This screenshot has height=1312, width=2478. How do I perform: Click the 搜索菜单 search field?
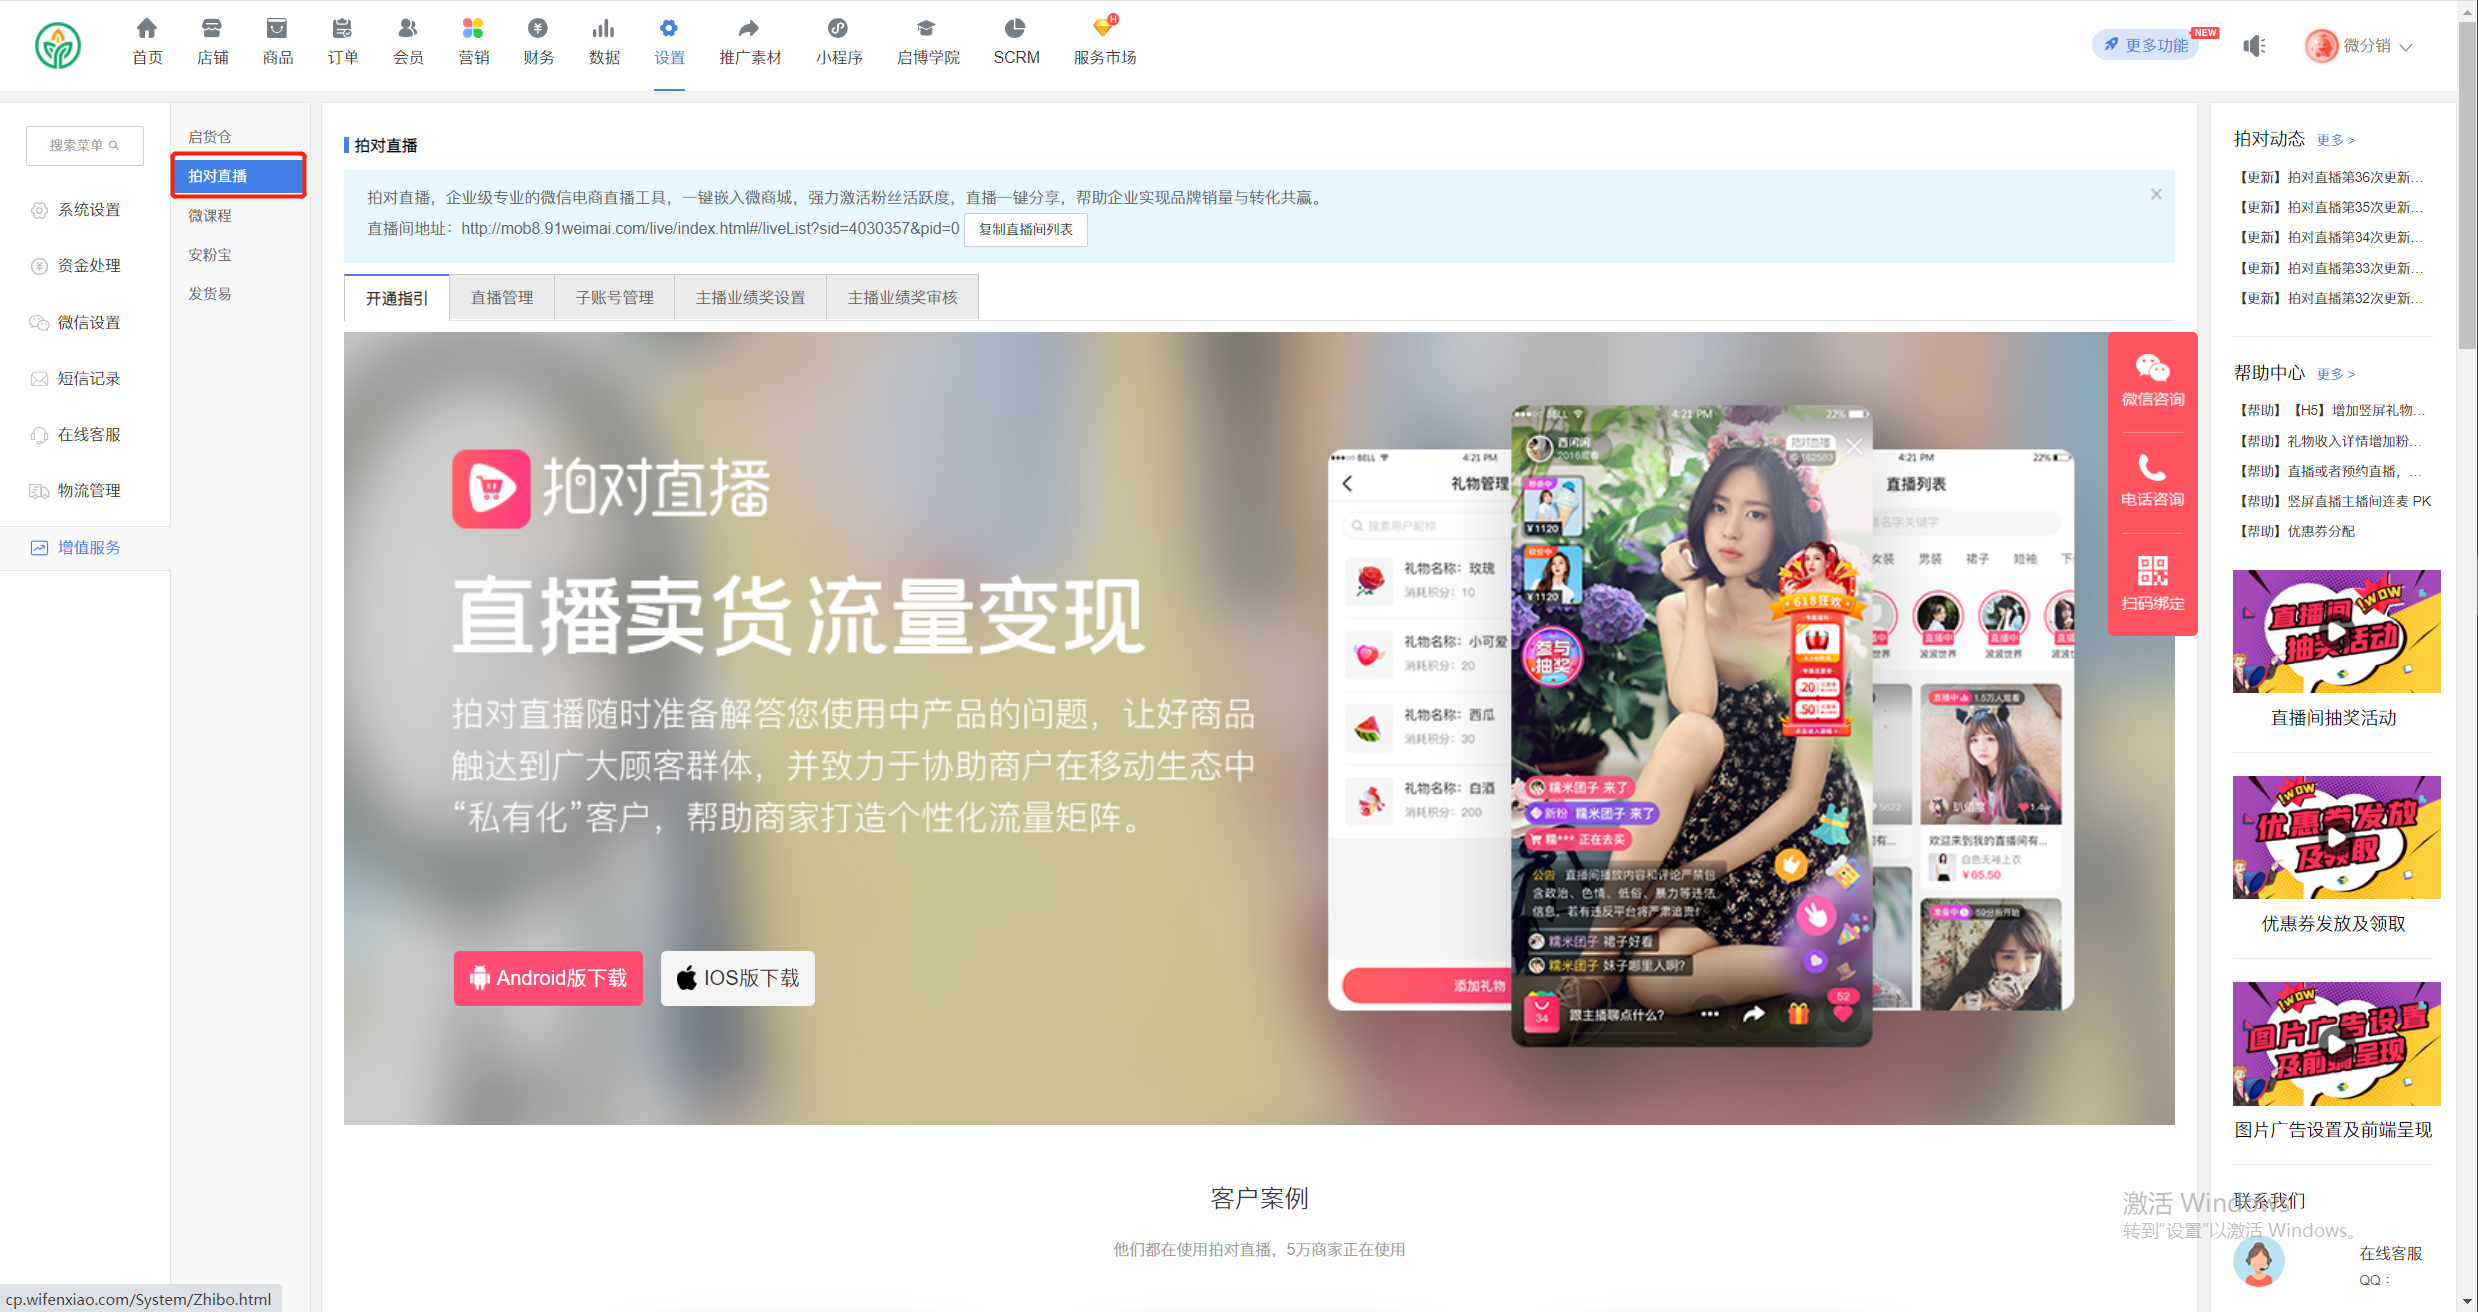point(85,146)
